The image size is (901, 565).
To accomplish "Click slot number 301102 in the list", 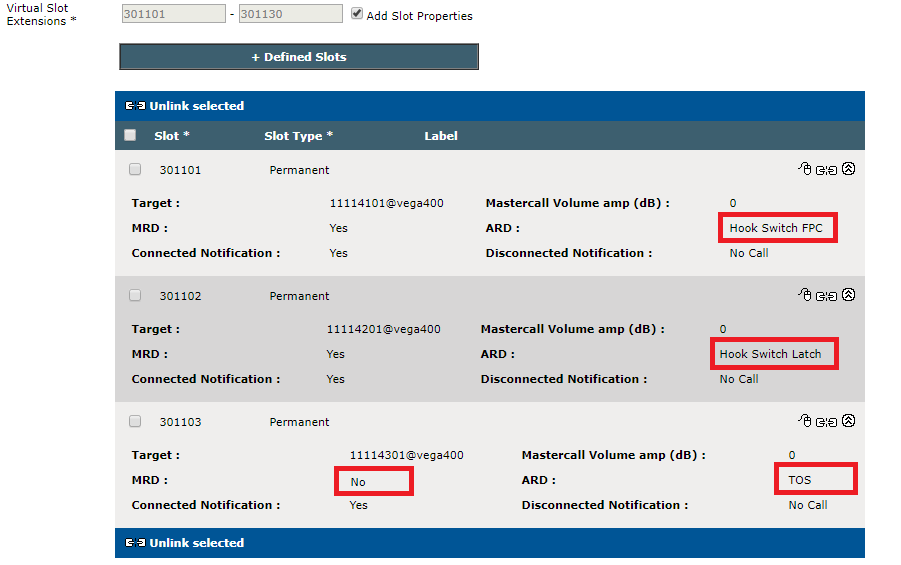I will 180,296.
